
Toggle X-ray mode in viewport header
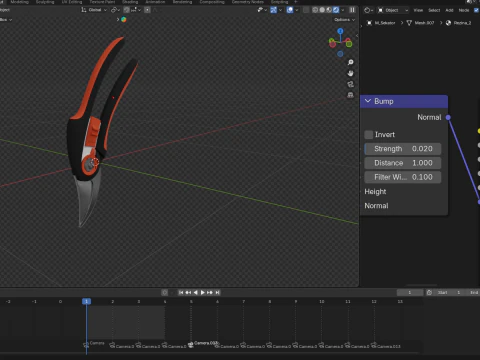pos(306,10)
